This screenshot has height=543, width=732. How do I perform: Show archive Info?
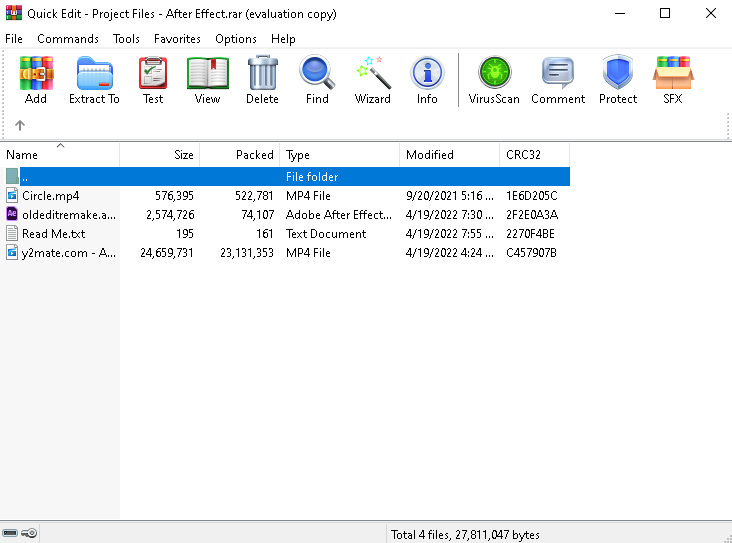pos(427,73)
